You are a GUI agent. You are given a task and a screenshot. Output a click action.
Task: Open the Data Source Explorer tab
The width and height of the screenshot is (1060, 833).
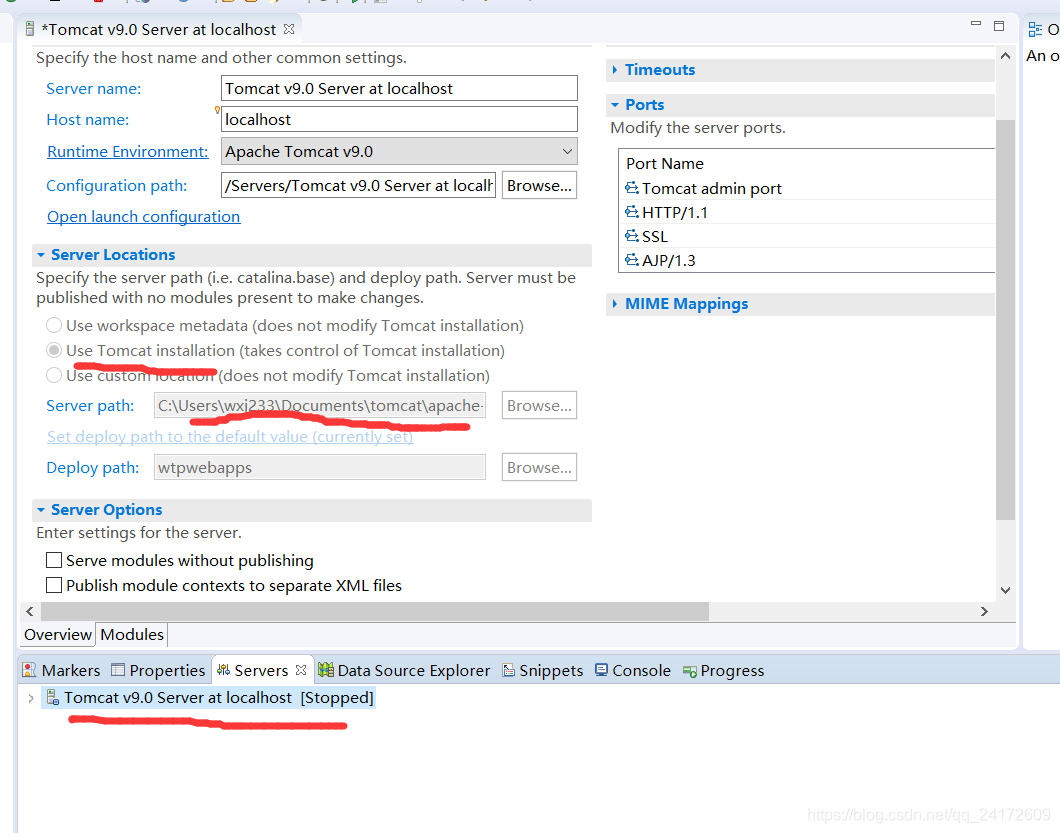point(404,670)
